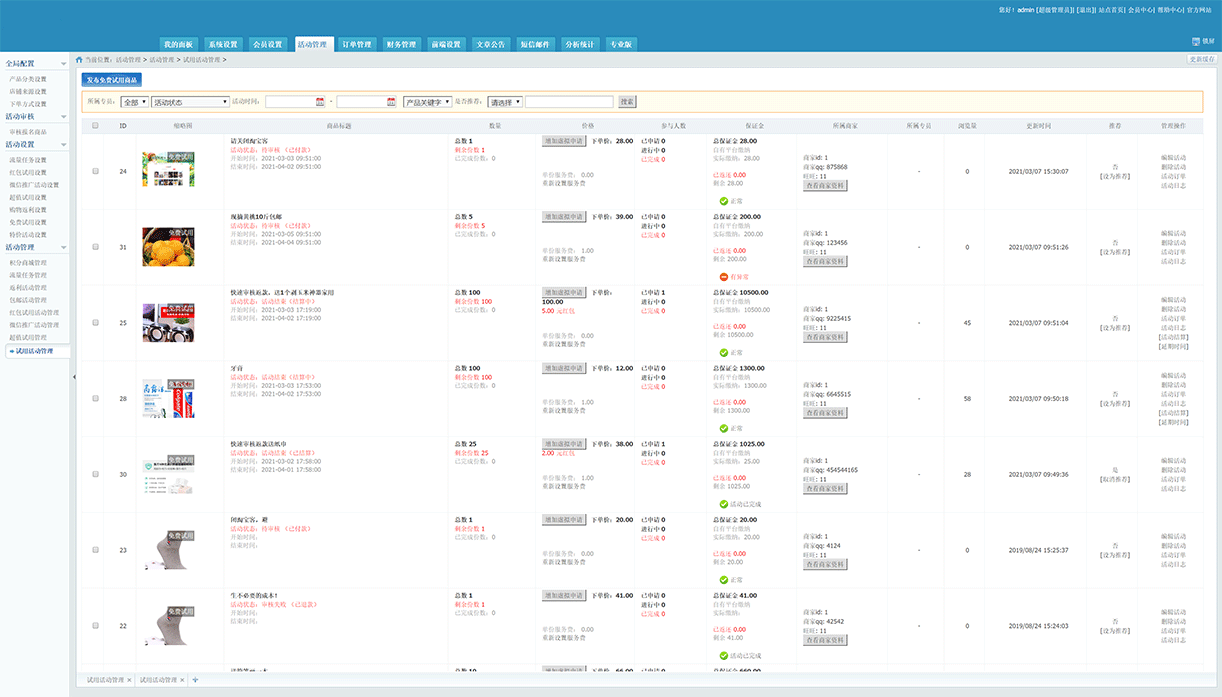
Task: Check the row checkbox for ID 28
Action: 96,398
